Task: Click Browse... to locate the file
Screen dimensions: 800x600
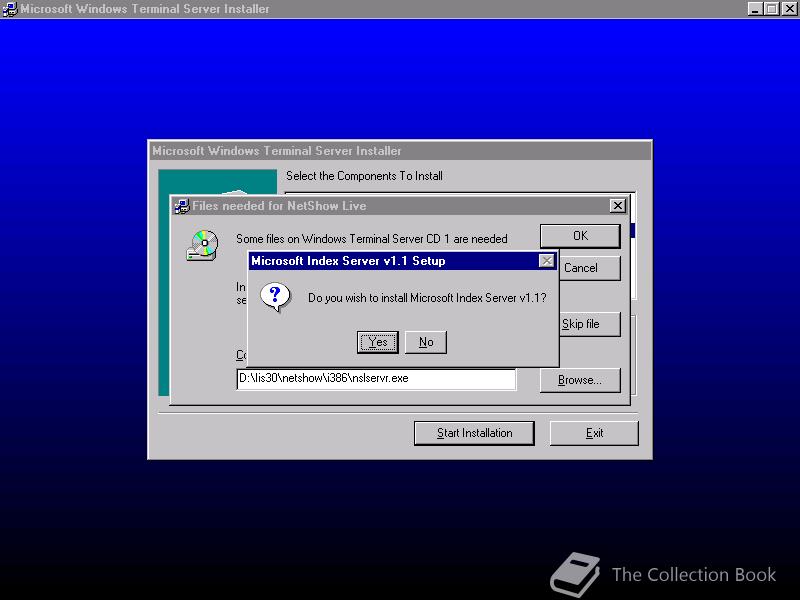Action: click(x=580, y=380)
